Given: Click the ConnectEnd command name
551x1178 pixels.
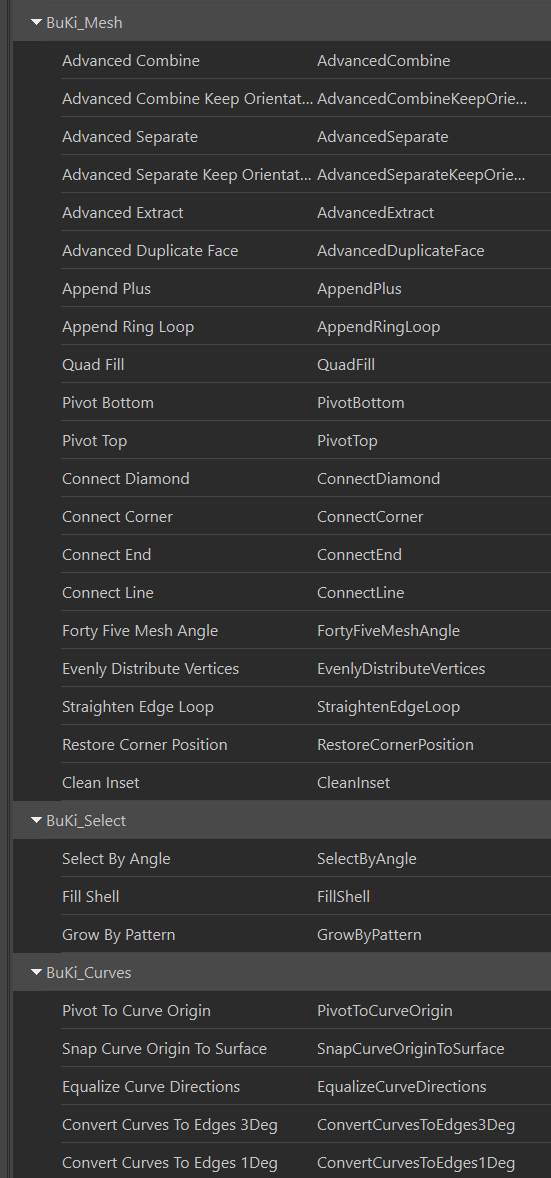Looking at the screenshot, I should pyautogui.click(x=359, y=554).
